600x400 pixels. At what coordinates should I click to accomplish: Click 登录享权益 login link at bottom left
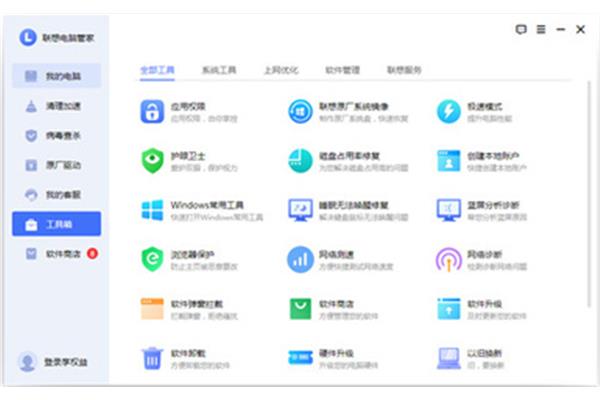pyautogui.click(x=66, y=362)
